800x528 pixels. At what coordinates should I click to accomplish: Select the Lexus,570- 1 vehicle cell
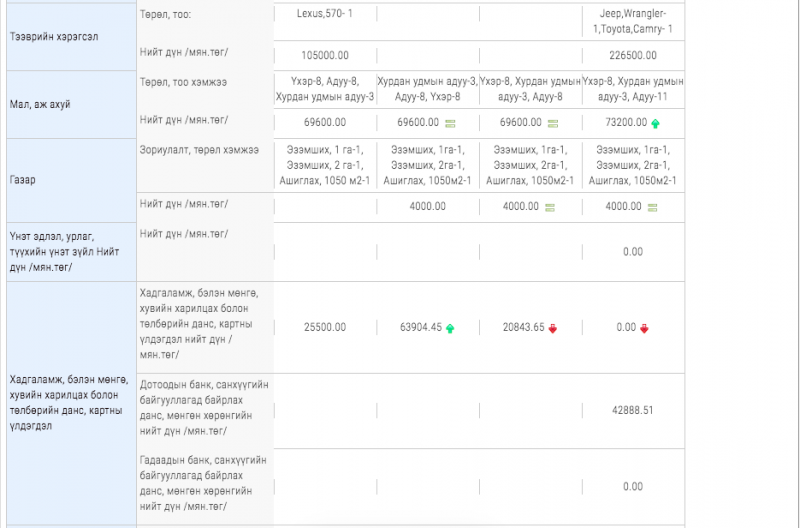(x=325, y=15)
